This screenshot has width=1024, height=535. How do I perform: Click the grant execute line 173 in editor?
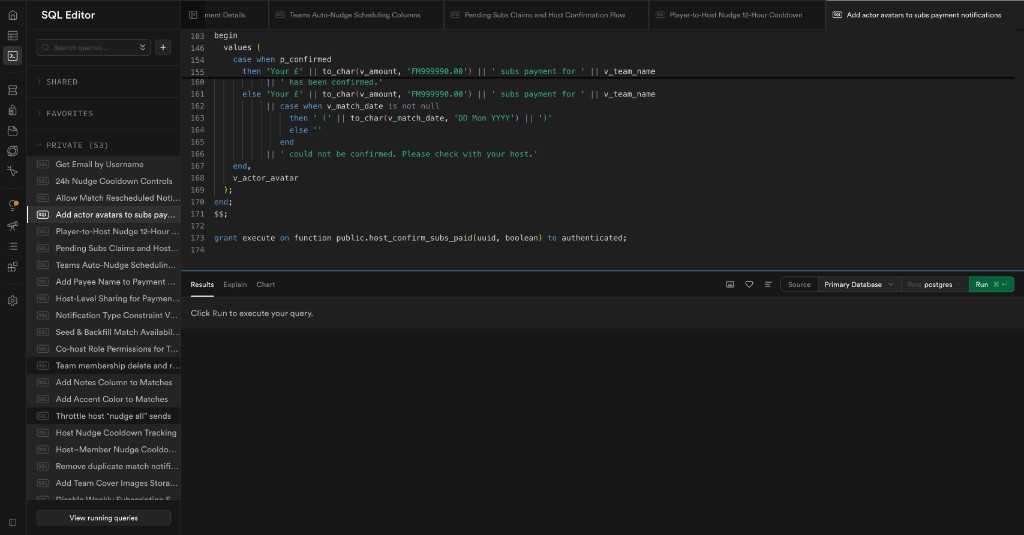420,238
